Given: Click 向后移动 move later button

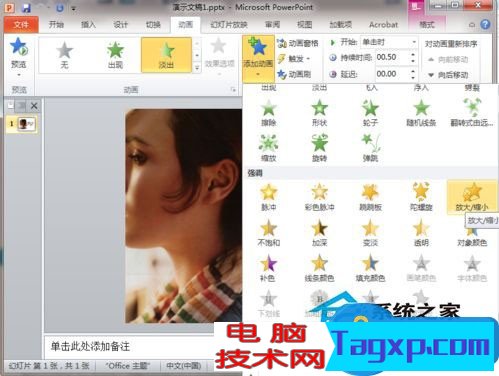Looking at the screenshot, I should coord(448,75).
